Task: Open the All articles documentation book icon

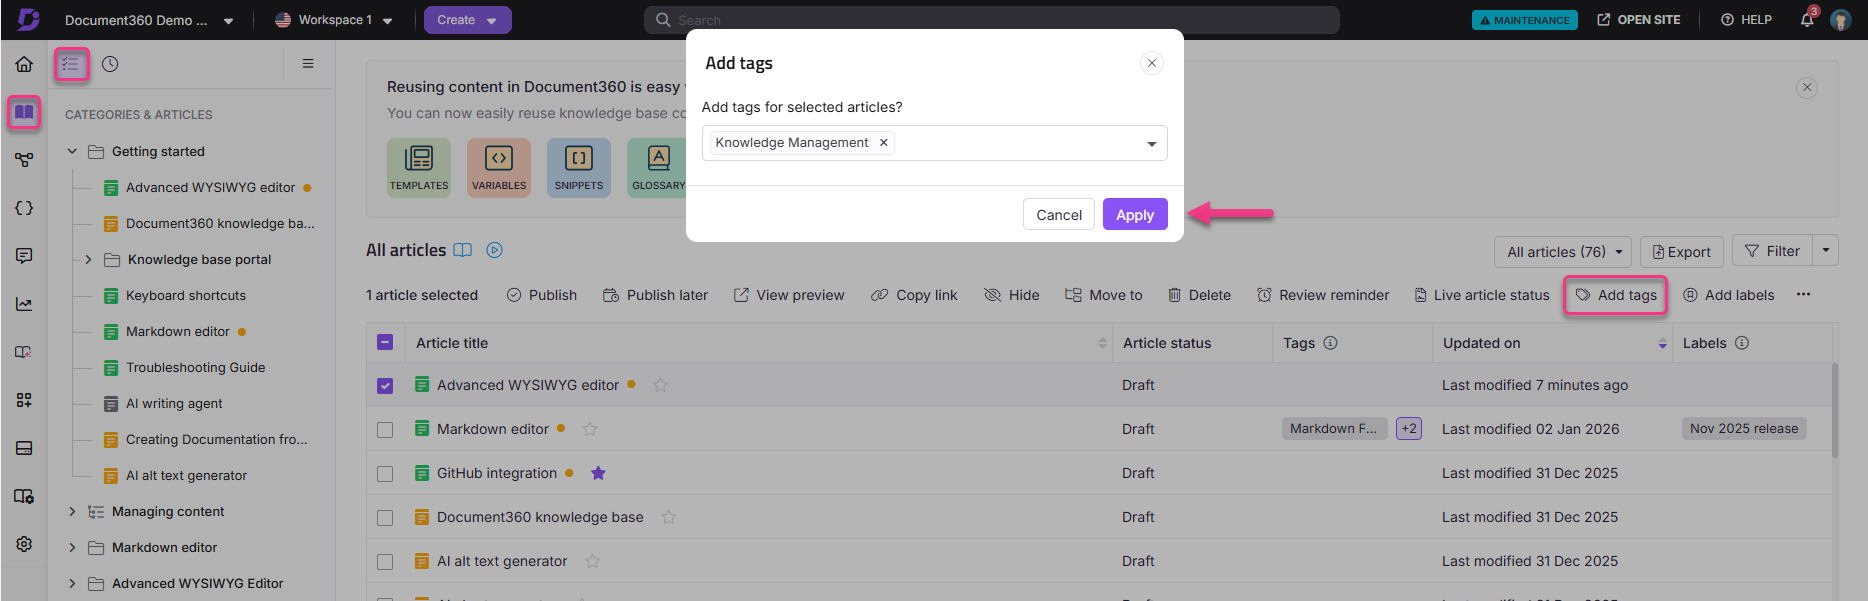Action: 463,250
